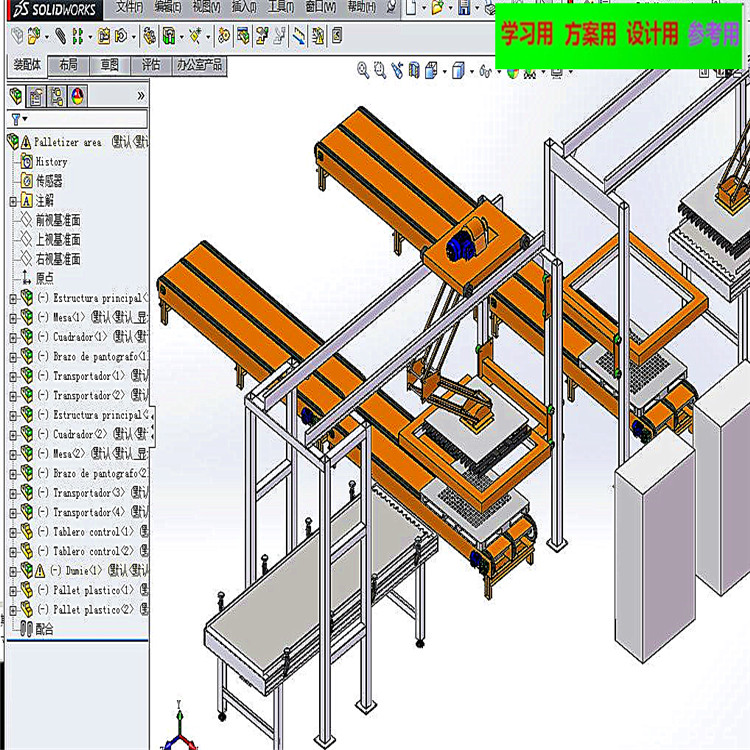
Task: Expand the 注解 annotations node
Action: 13,201
